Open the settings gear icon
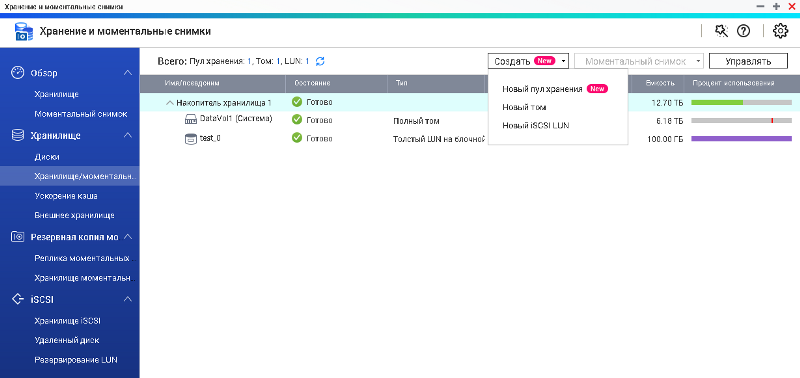The width and height of the screenshot is (800, 378). tap(780, 31)
